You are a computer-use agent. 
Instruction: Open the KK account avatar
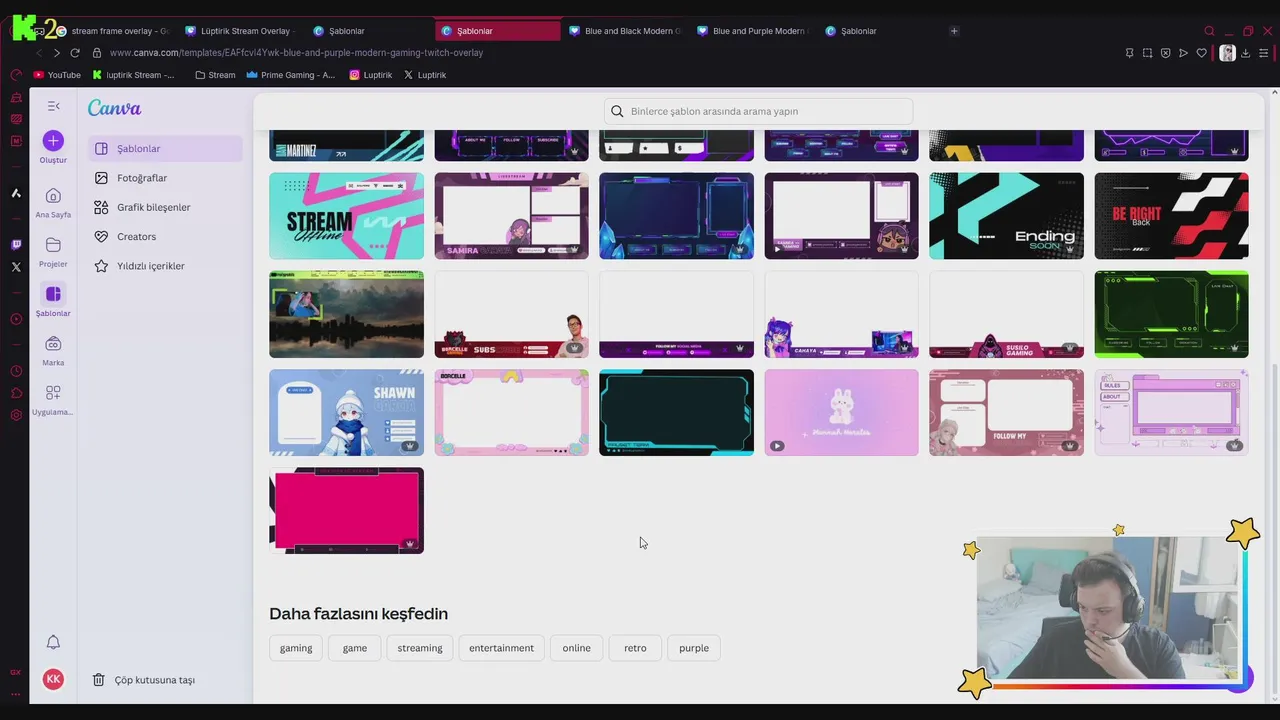click(x=53, y=679)
